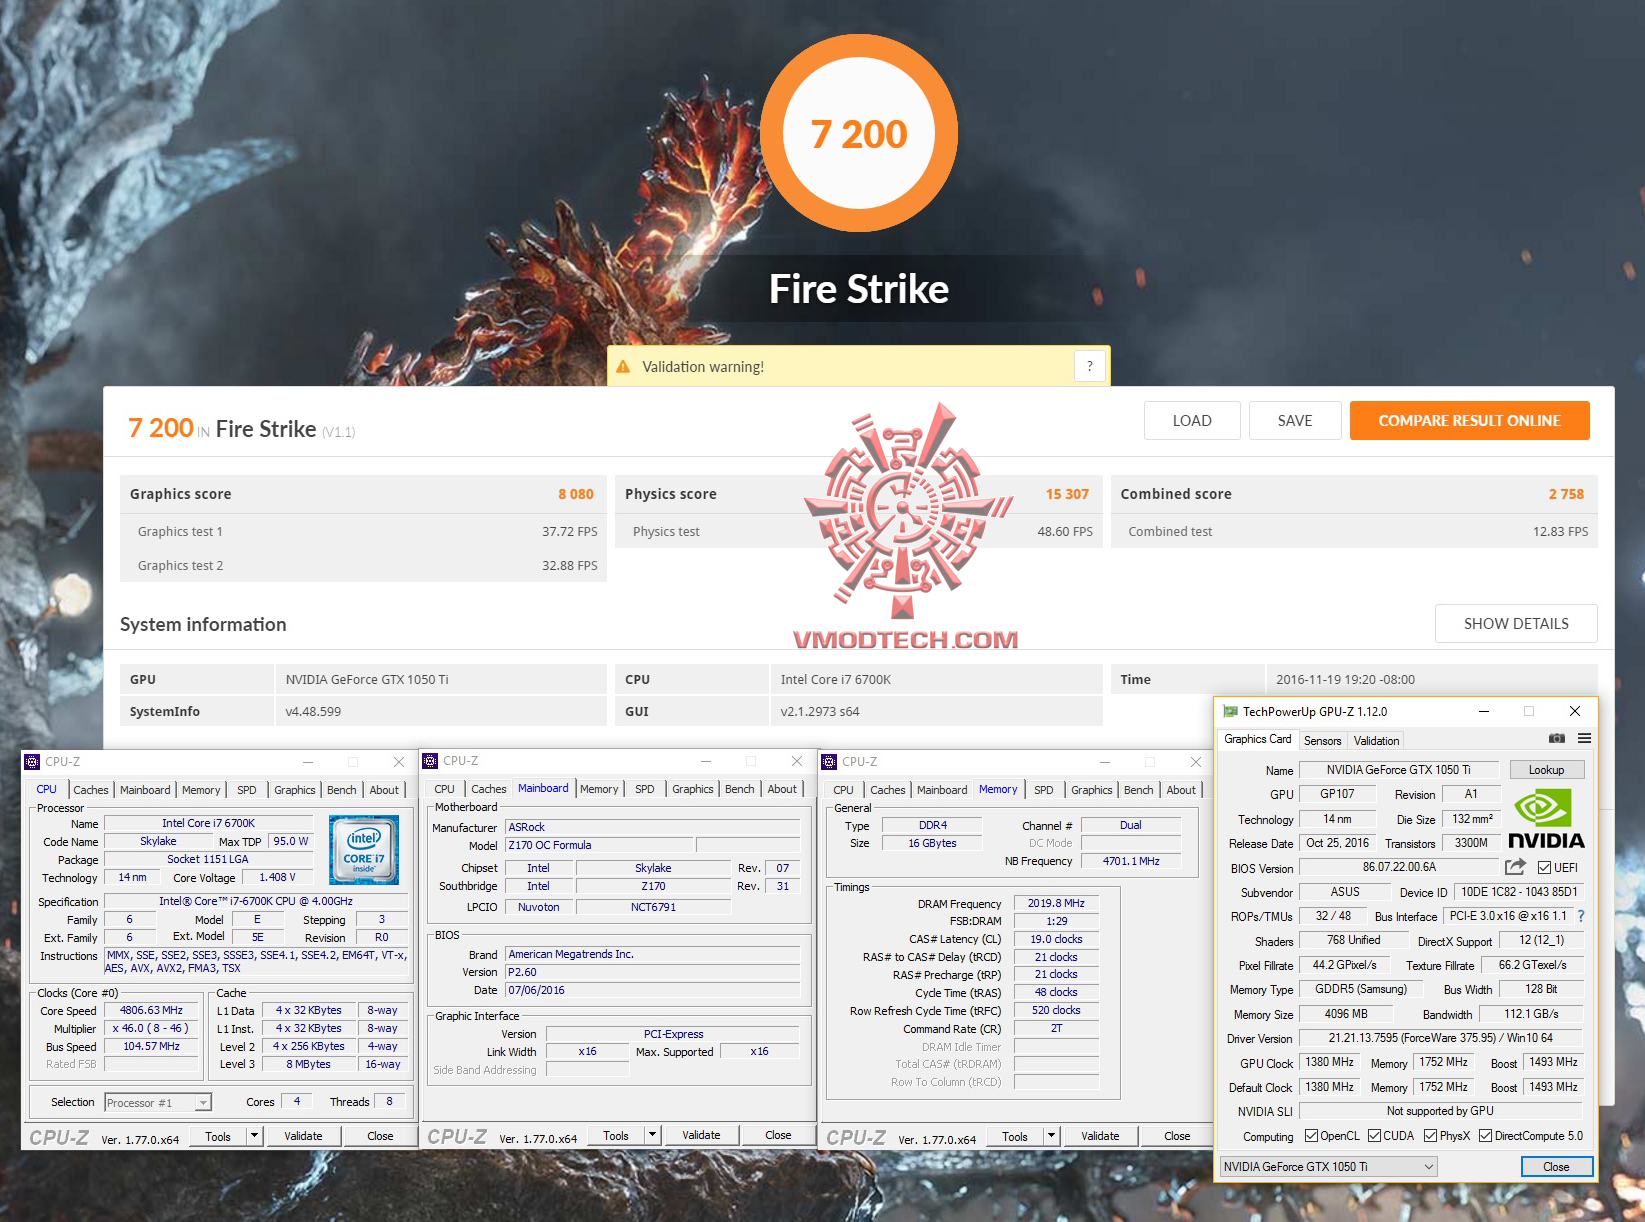This screenshot has height=1222, width=1645.
Task: Click the SAVE button in 3DMark
Action: pyautogui.click(x=1295, y=421)
